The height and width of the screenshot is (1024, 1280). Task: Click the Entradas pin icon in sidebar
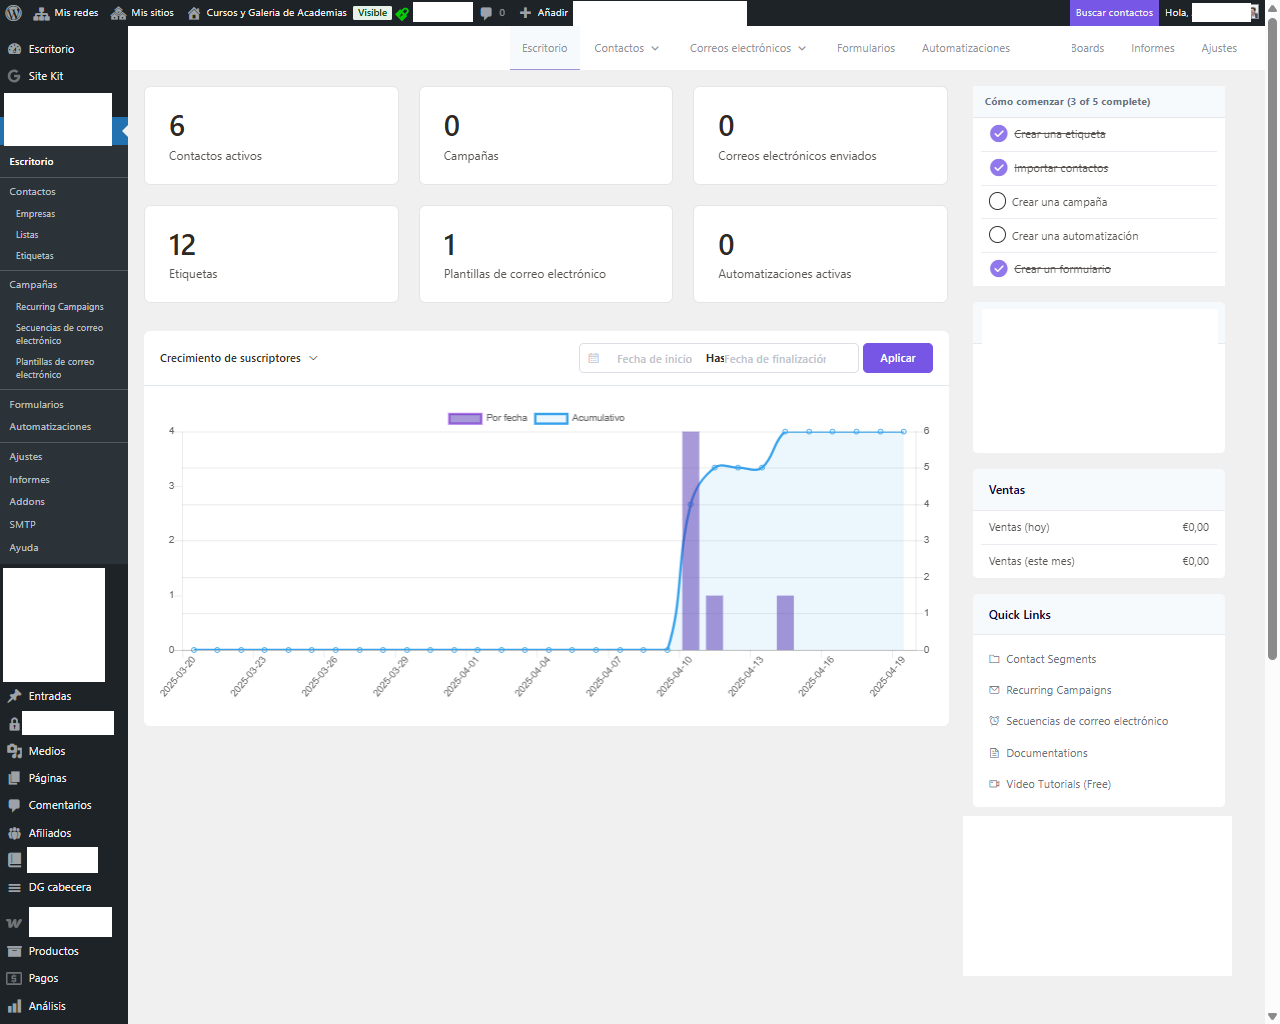click(14, 696)
